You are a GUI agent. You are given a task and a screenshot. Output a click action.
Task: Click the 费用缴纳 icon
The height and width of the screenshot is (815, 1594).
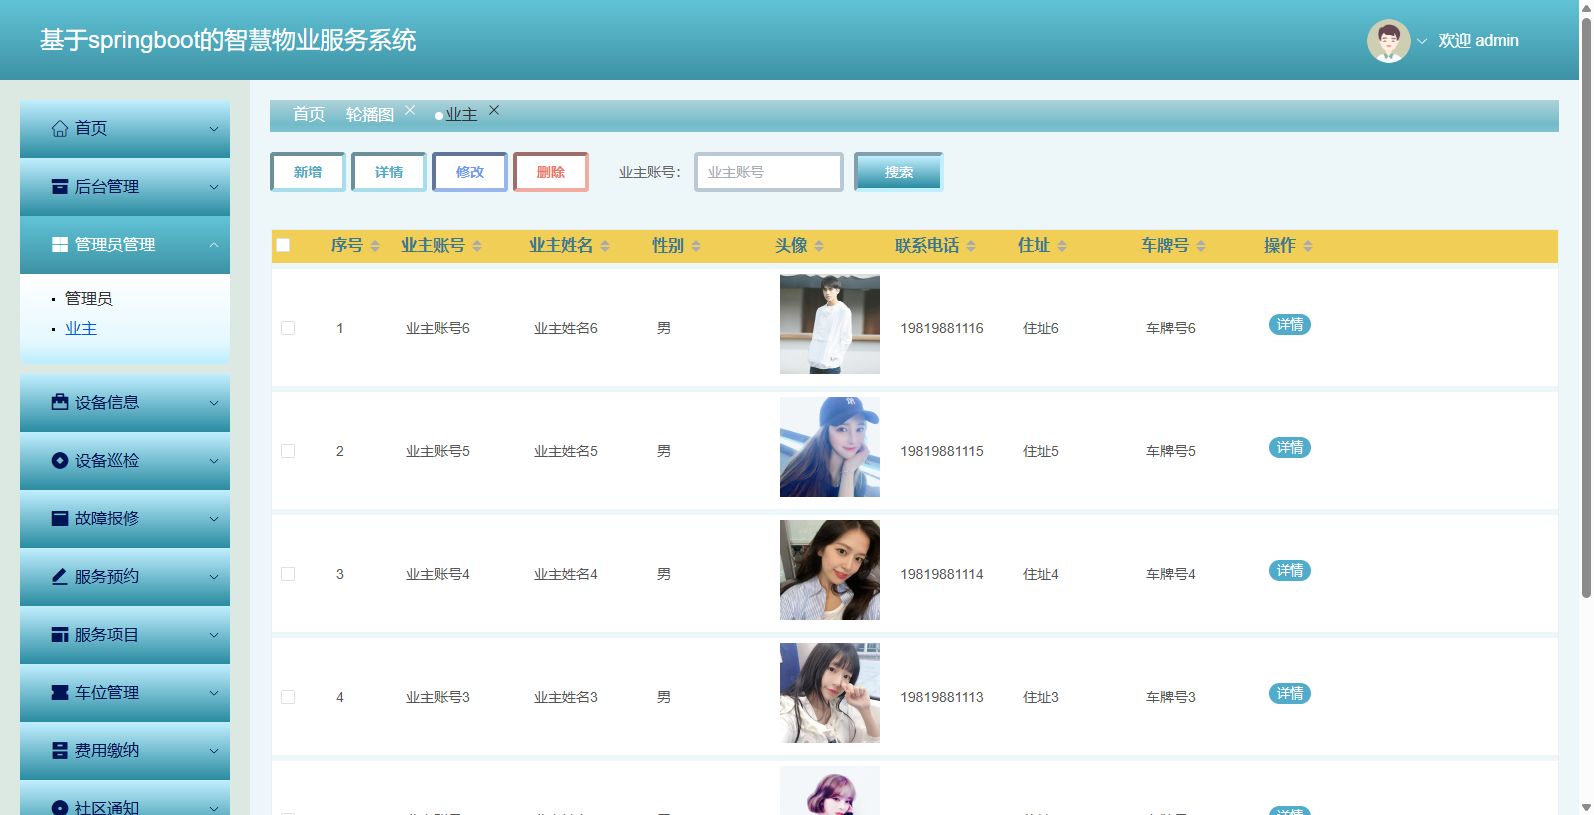click(60, 751)
